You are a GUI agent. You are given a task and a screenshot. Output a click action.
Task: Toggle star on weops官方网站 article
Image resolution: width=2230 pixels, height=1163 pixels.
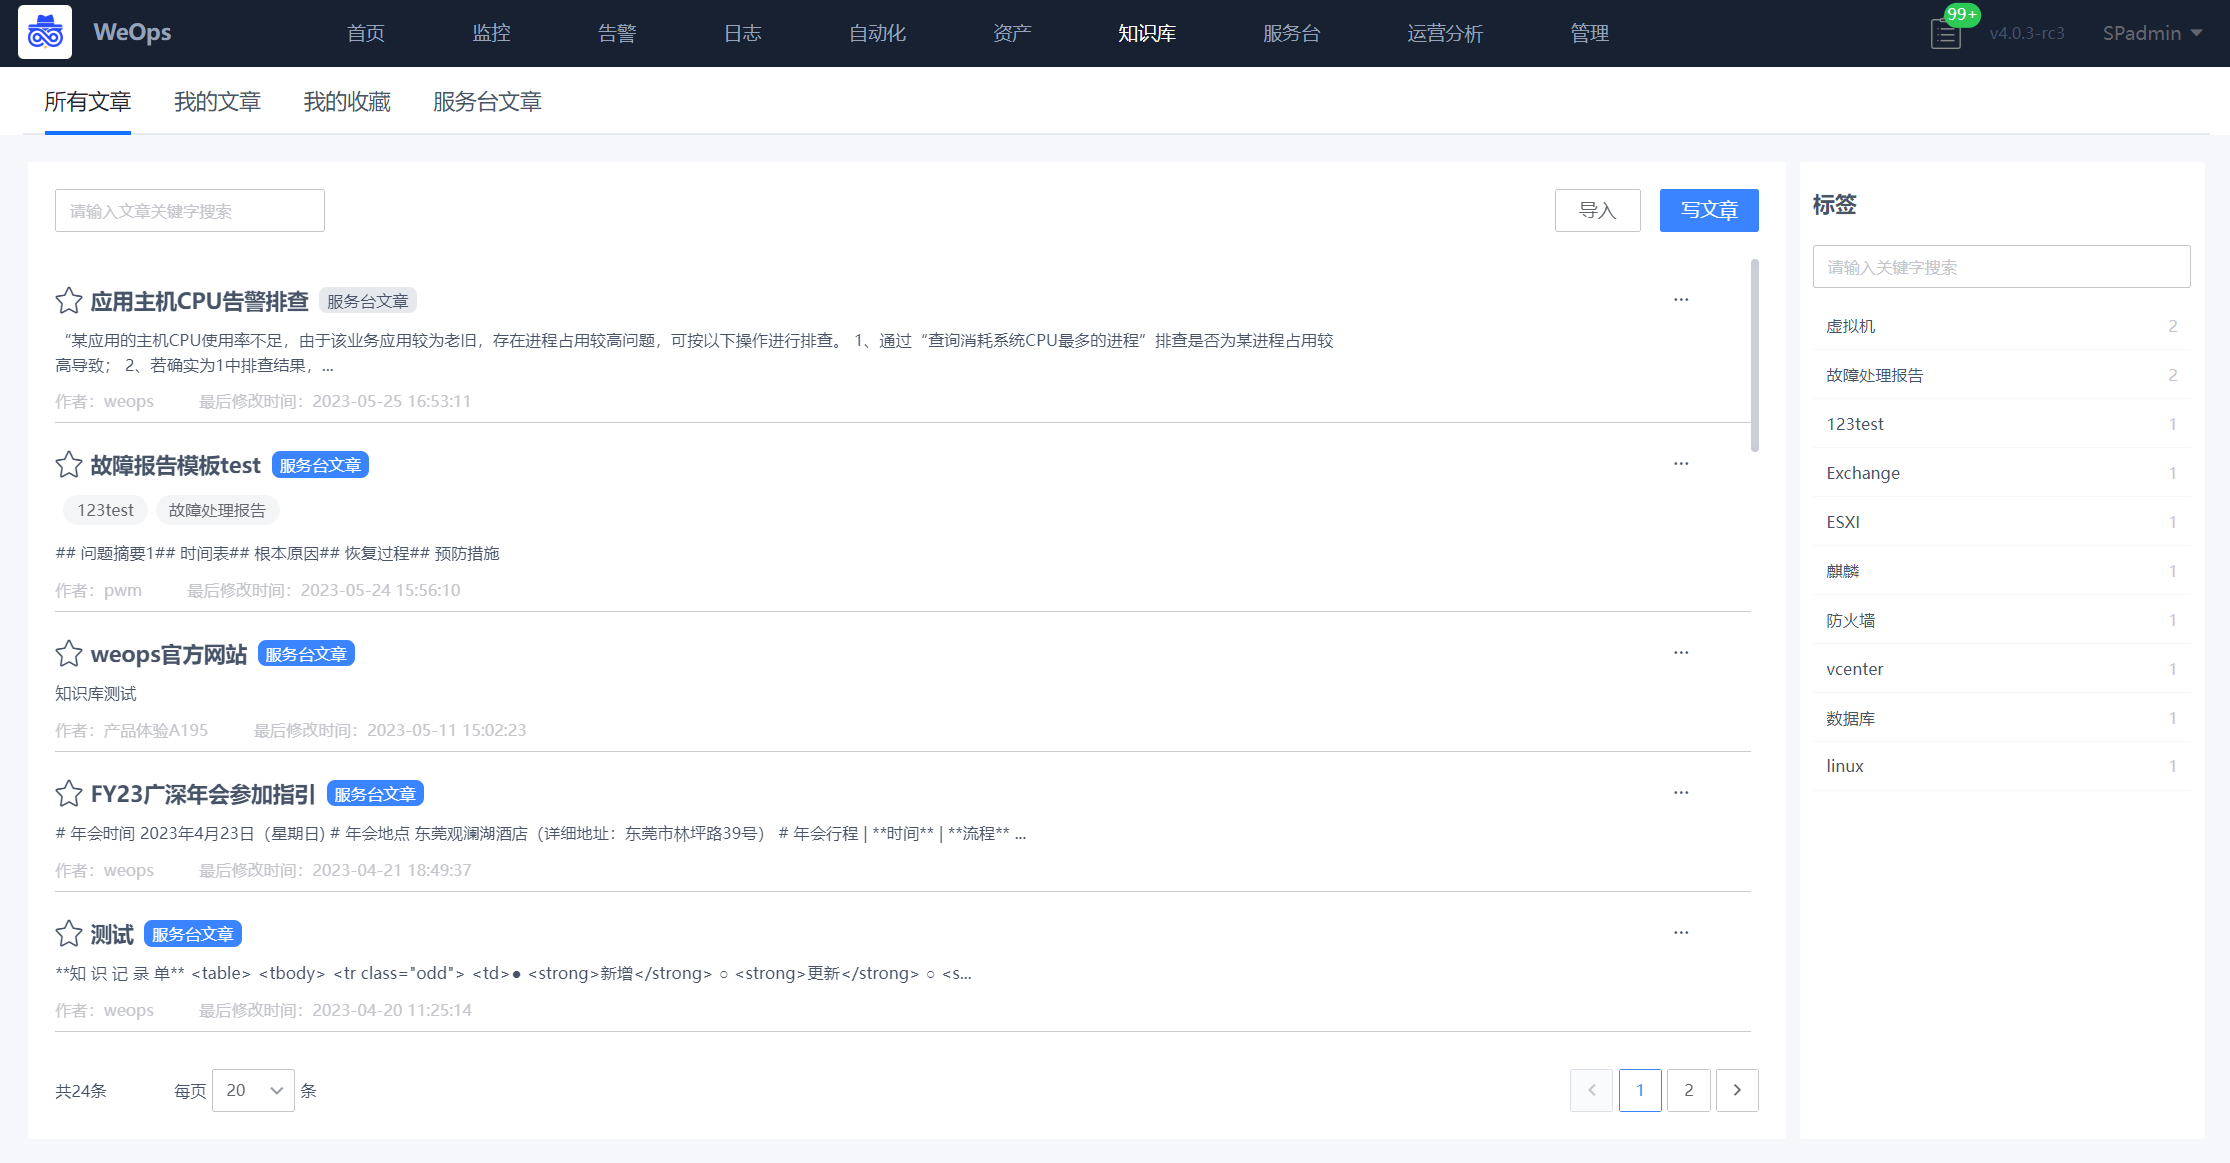pos(69,654)
